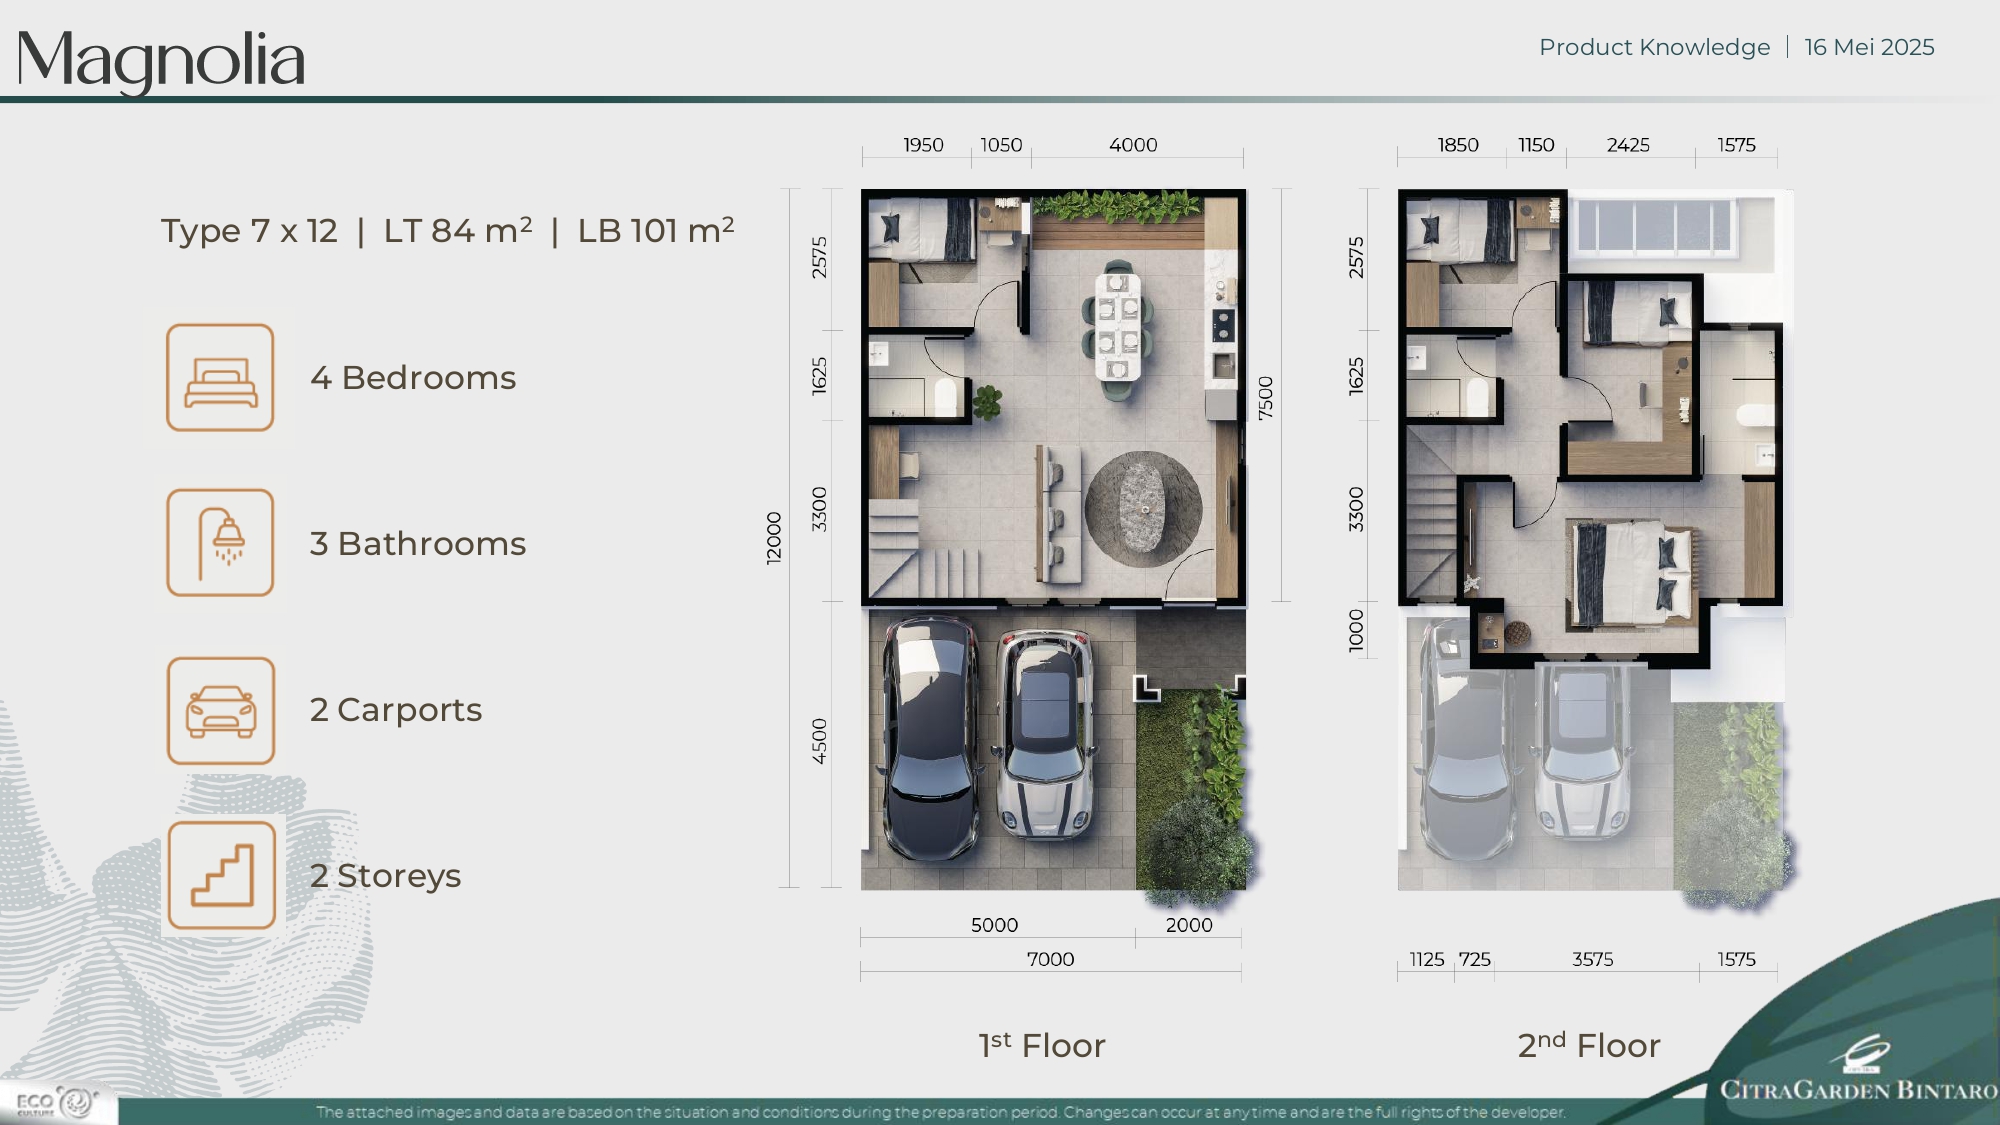Click the Eco Culture logo at bottom left
The image size is (2000, 1125).
(x=55, y=1103)
